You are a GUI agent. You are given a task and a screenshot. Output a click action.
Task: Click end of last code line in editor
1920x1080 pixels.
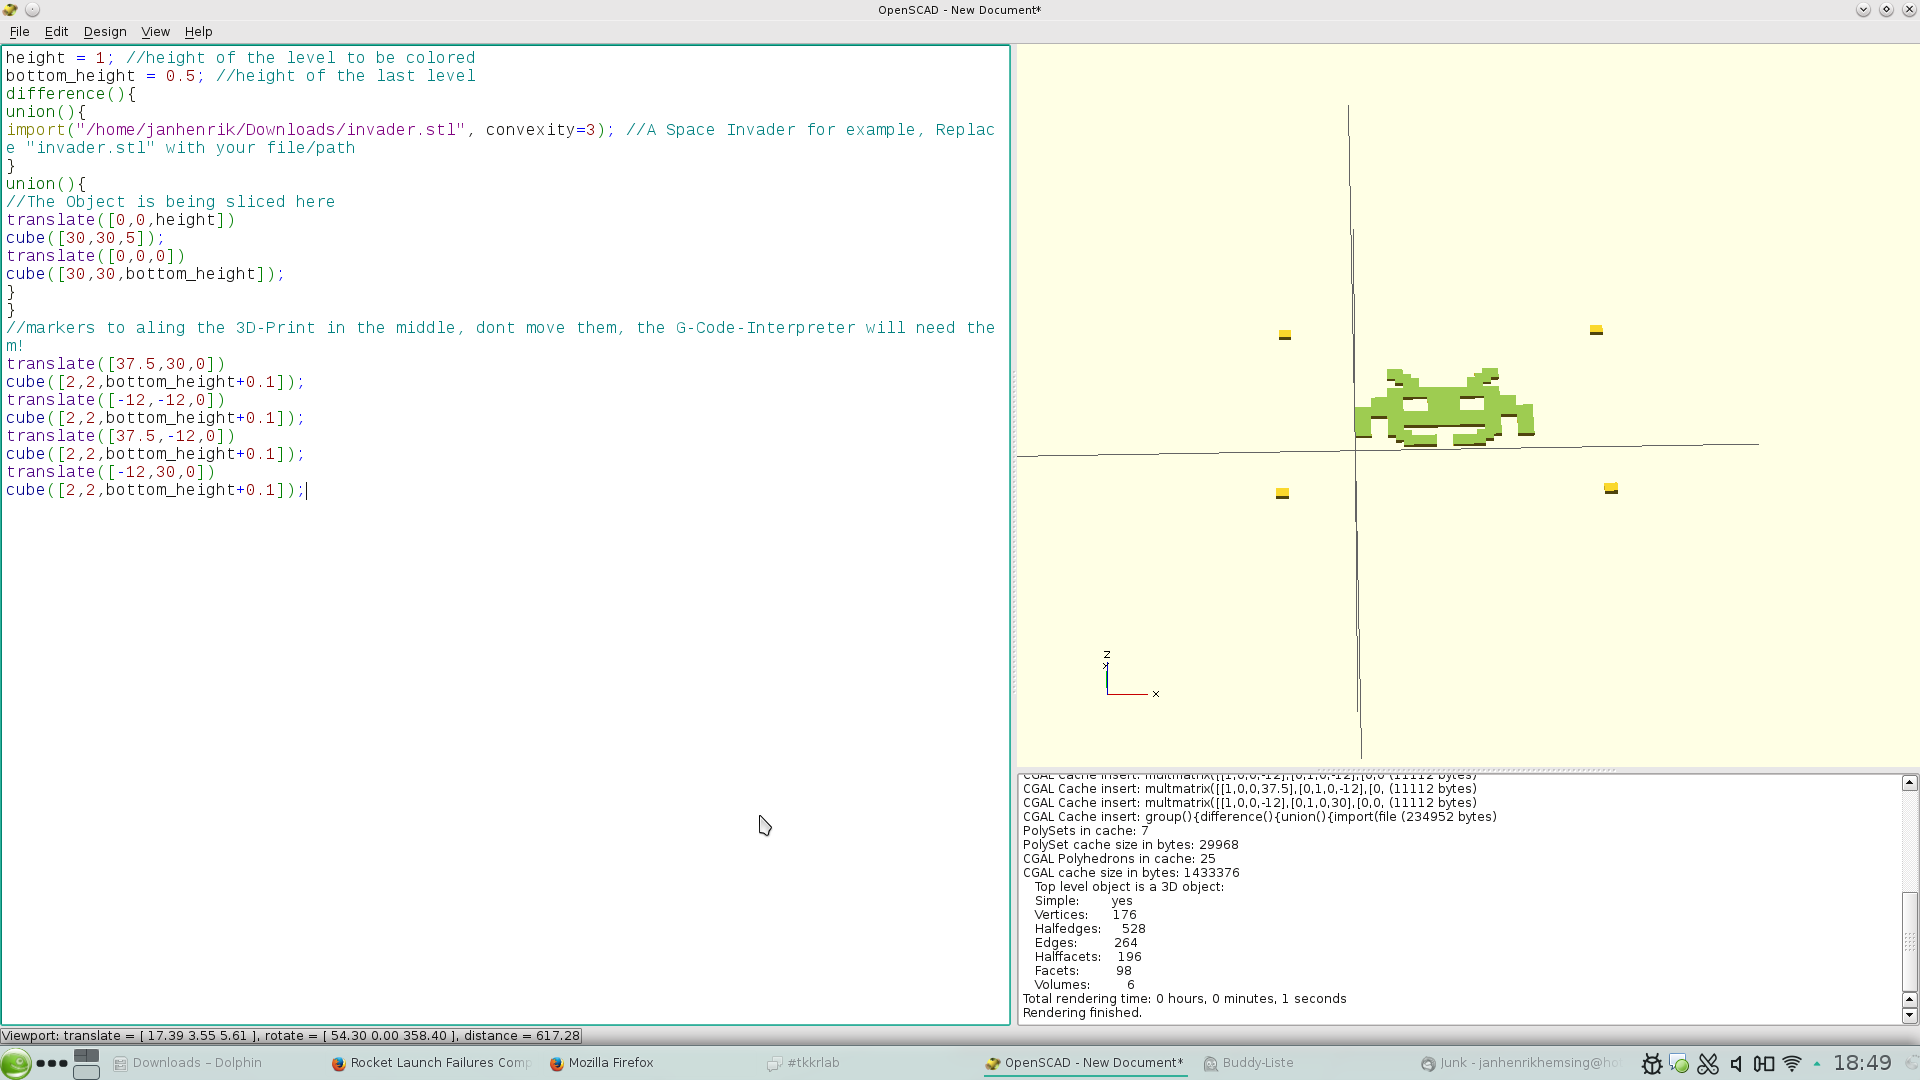pyautogui.click(x=306, y=490)
